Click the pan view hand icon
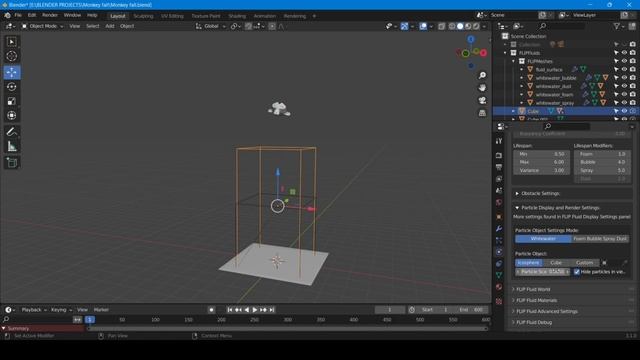640x360 pixels. 482,88
